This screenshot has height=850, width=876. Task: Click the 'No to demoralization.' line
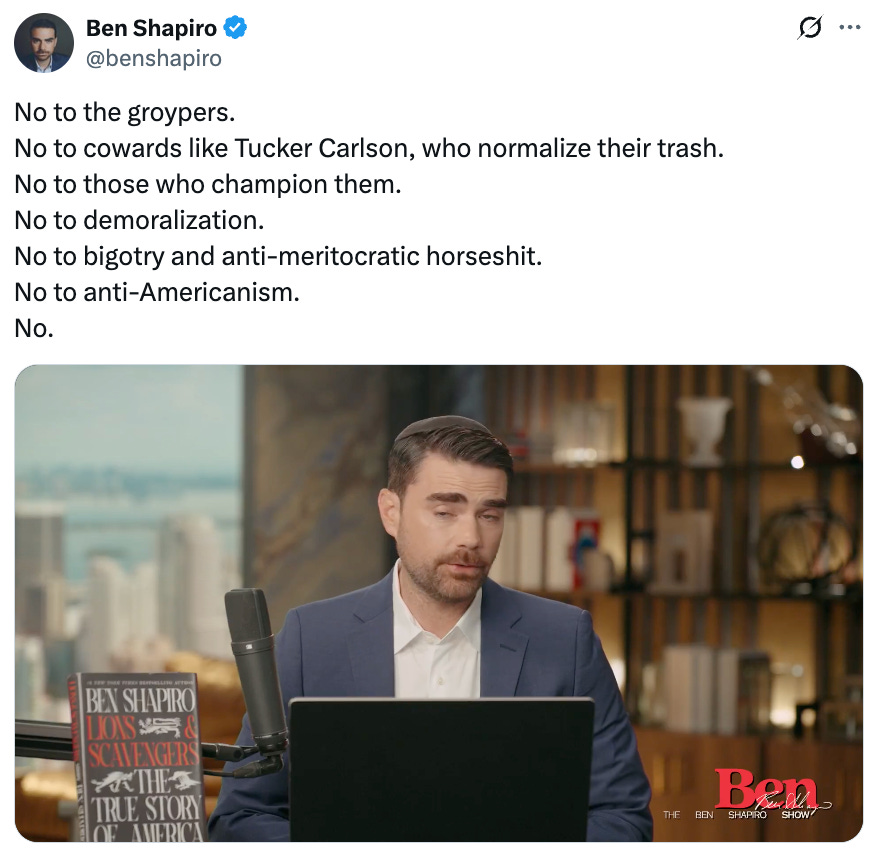click(139, 220)
